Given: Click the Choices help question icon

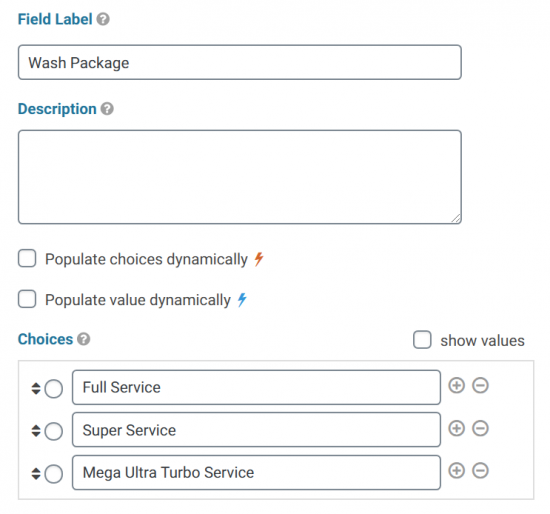Looking at the screenshot, I should [x=83, y=339].
